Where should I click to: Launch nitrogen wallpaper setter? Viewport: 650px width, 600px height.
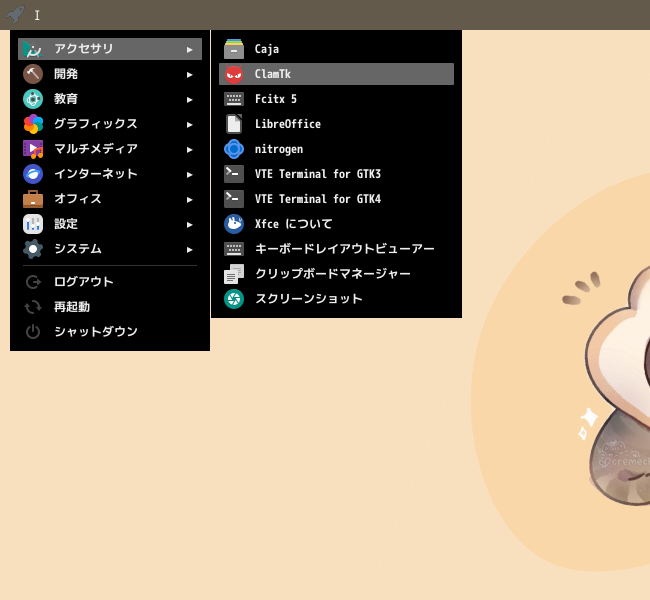click(x=336, y=149)
